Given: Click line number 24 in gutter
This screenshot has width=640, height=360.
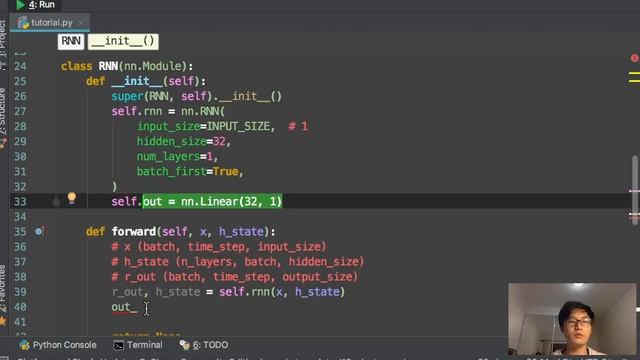Looking at the screenshot, I should click(x=20, y=66).
